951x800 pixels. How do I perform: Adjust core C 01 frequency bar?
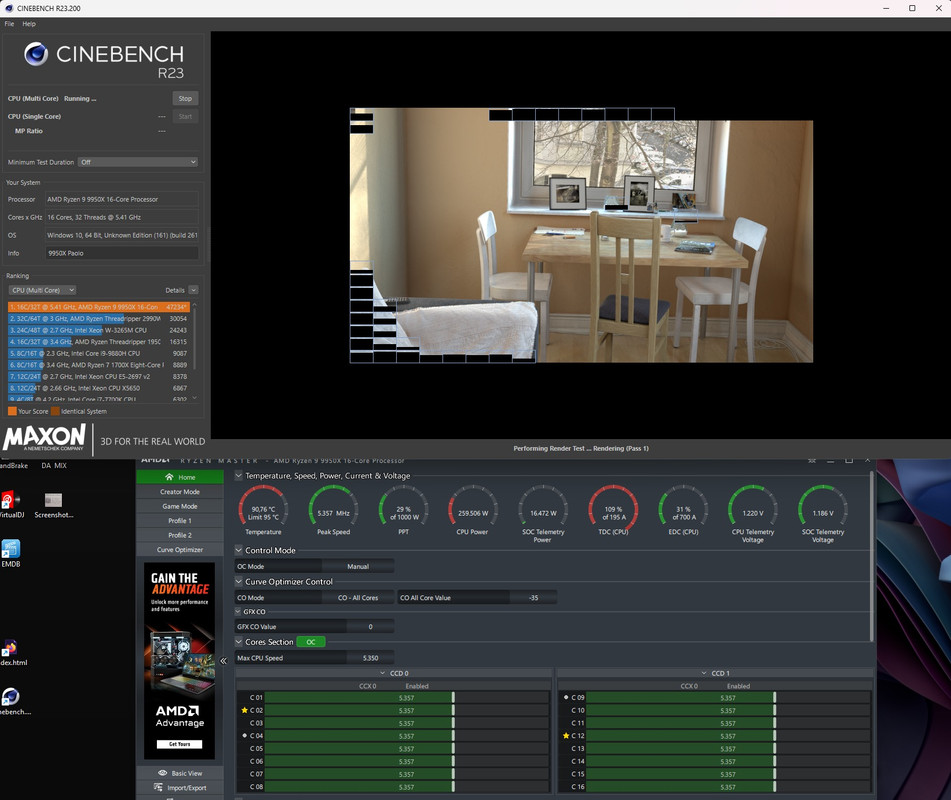[x=406, y=697]
